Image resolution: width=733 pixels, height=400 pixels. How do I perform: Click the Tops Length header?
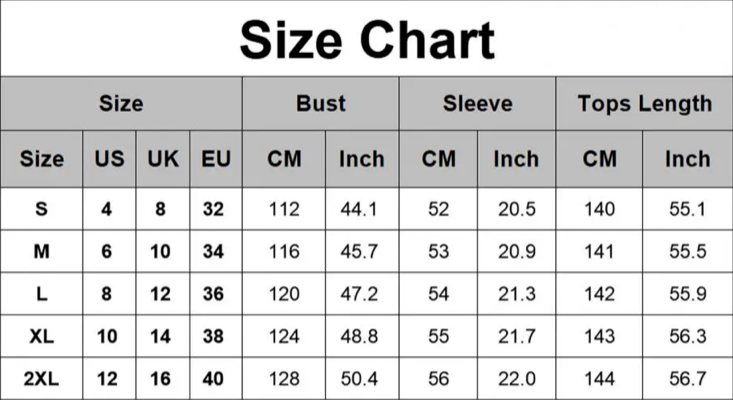coord(645,103)
